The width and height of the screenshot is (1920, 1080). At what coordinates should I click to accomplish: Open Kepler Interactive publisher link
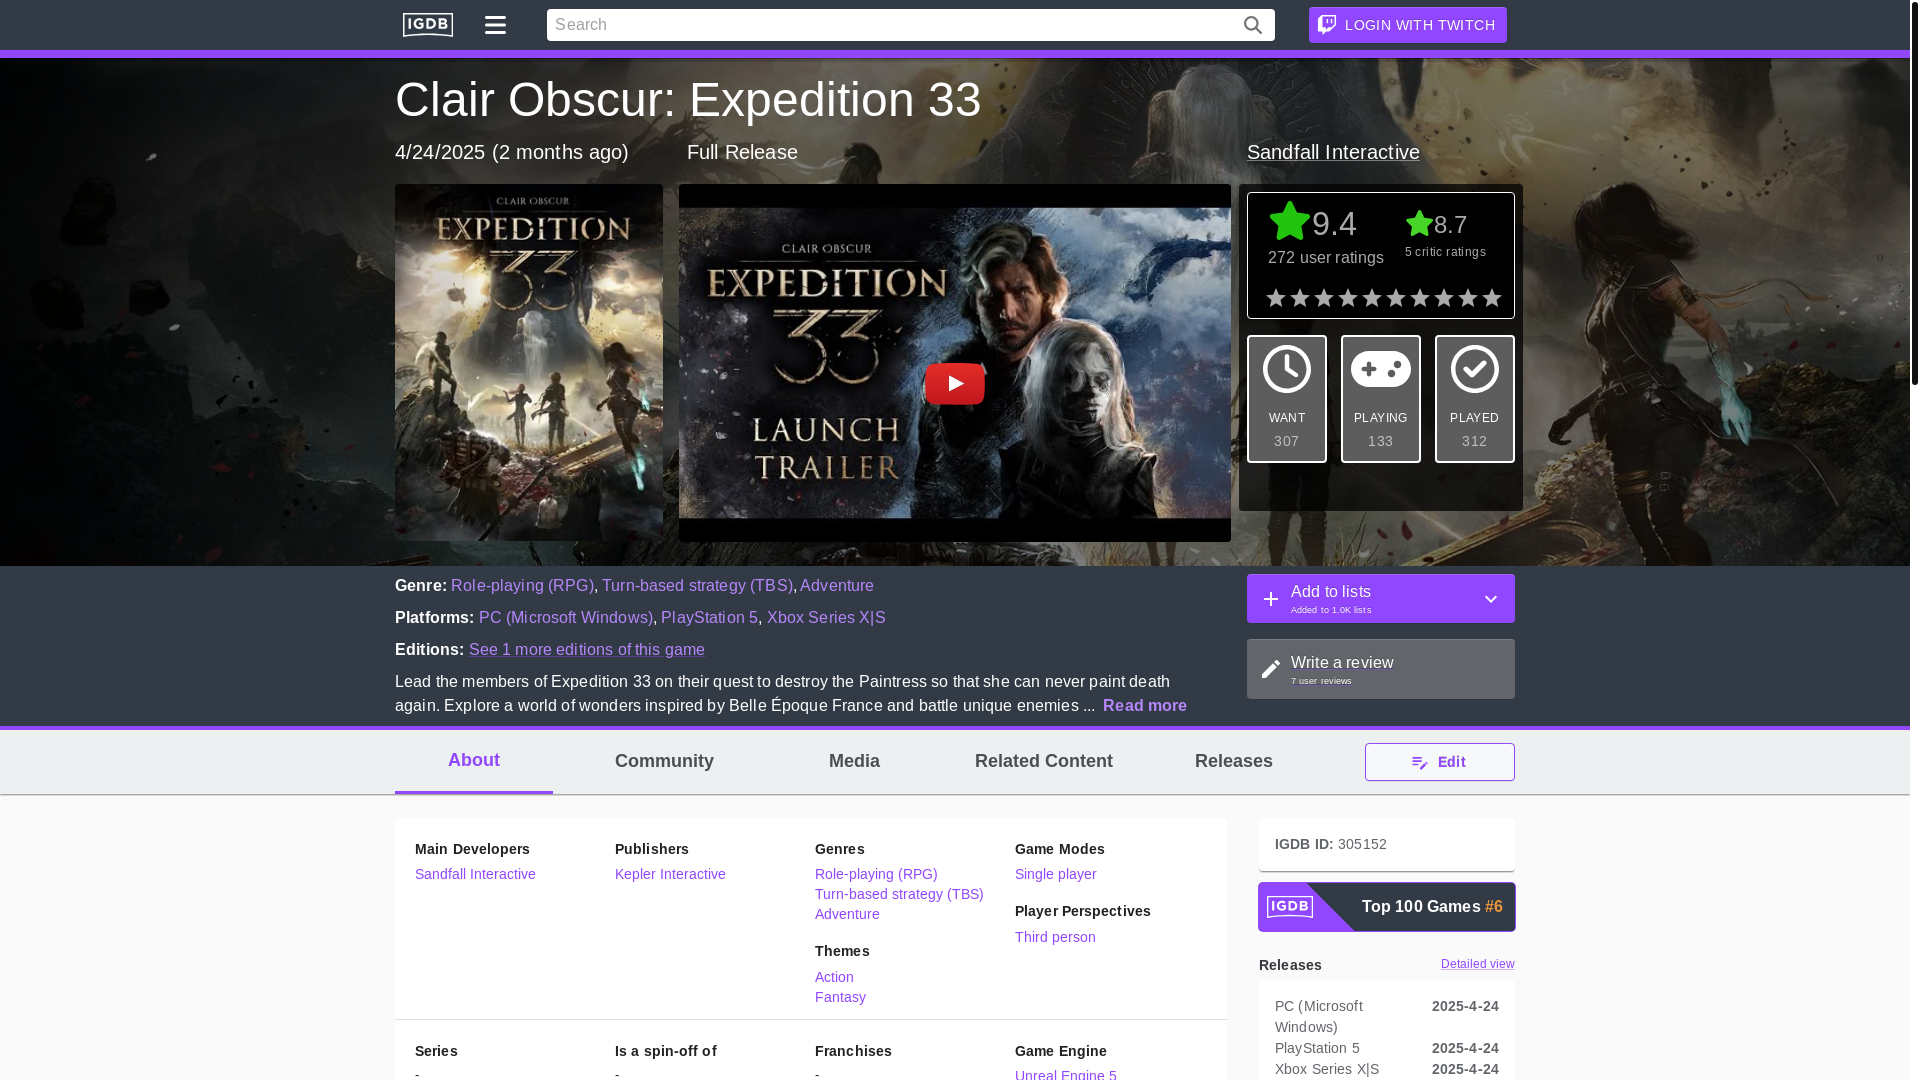click(670, 874)
